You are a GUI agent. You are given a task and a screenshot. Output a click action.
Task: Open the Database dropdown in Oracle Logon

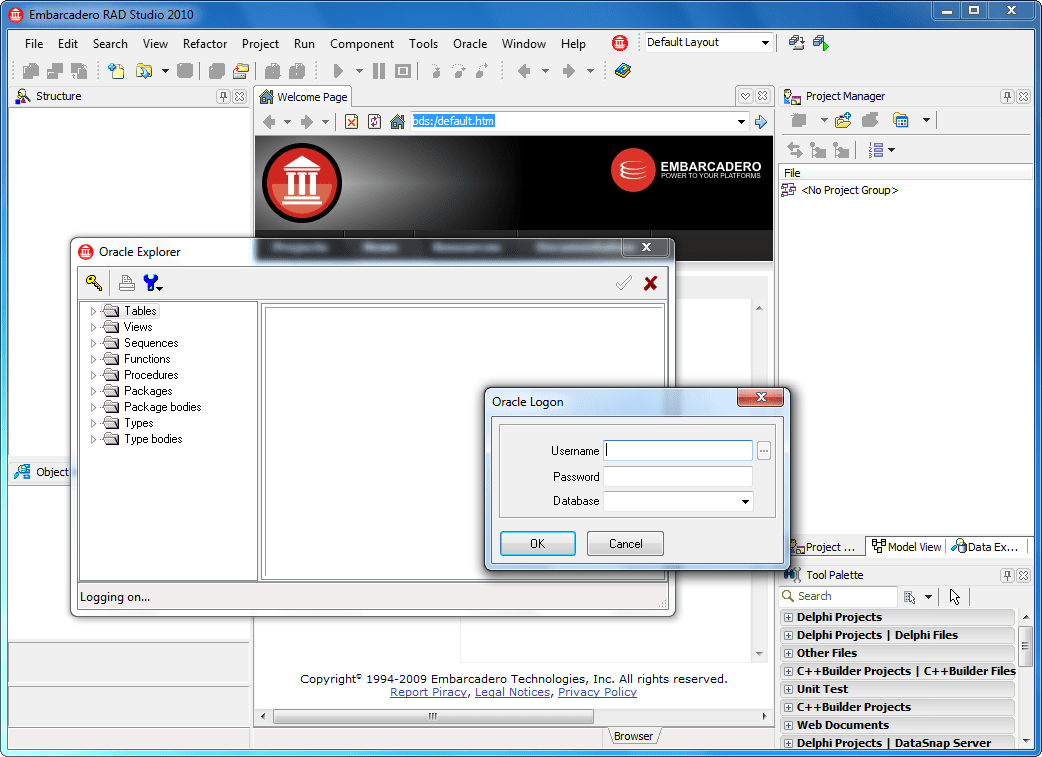[x=743, y=501]
